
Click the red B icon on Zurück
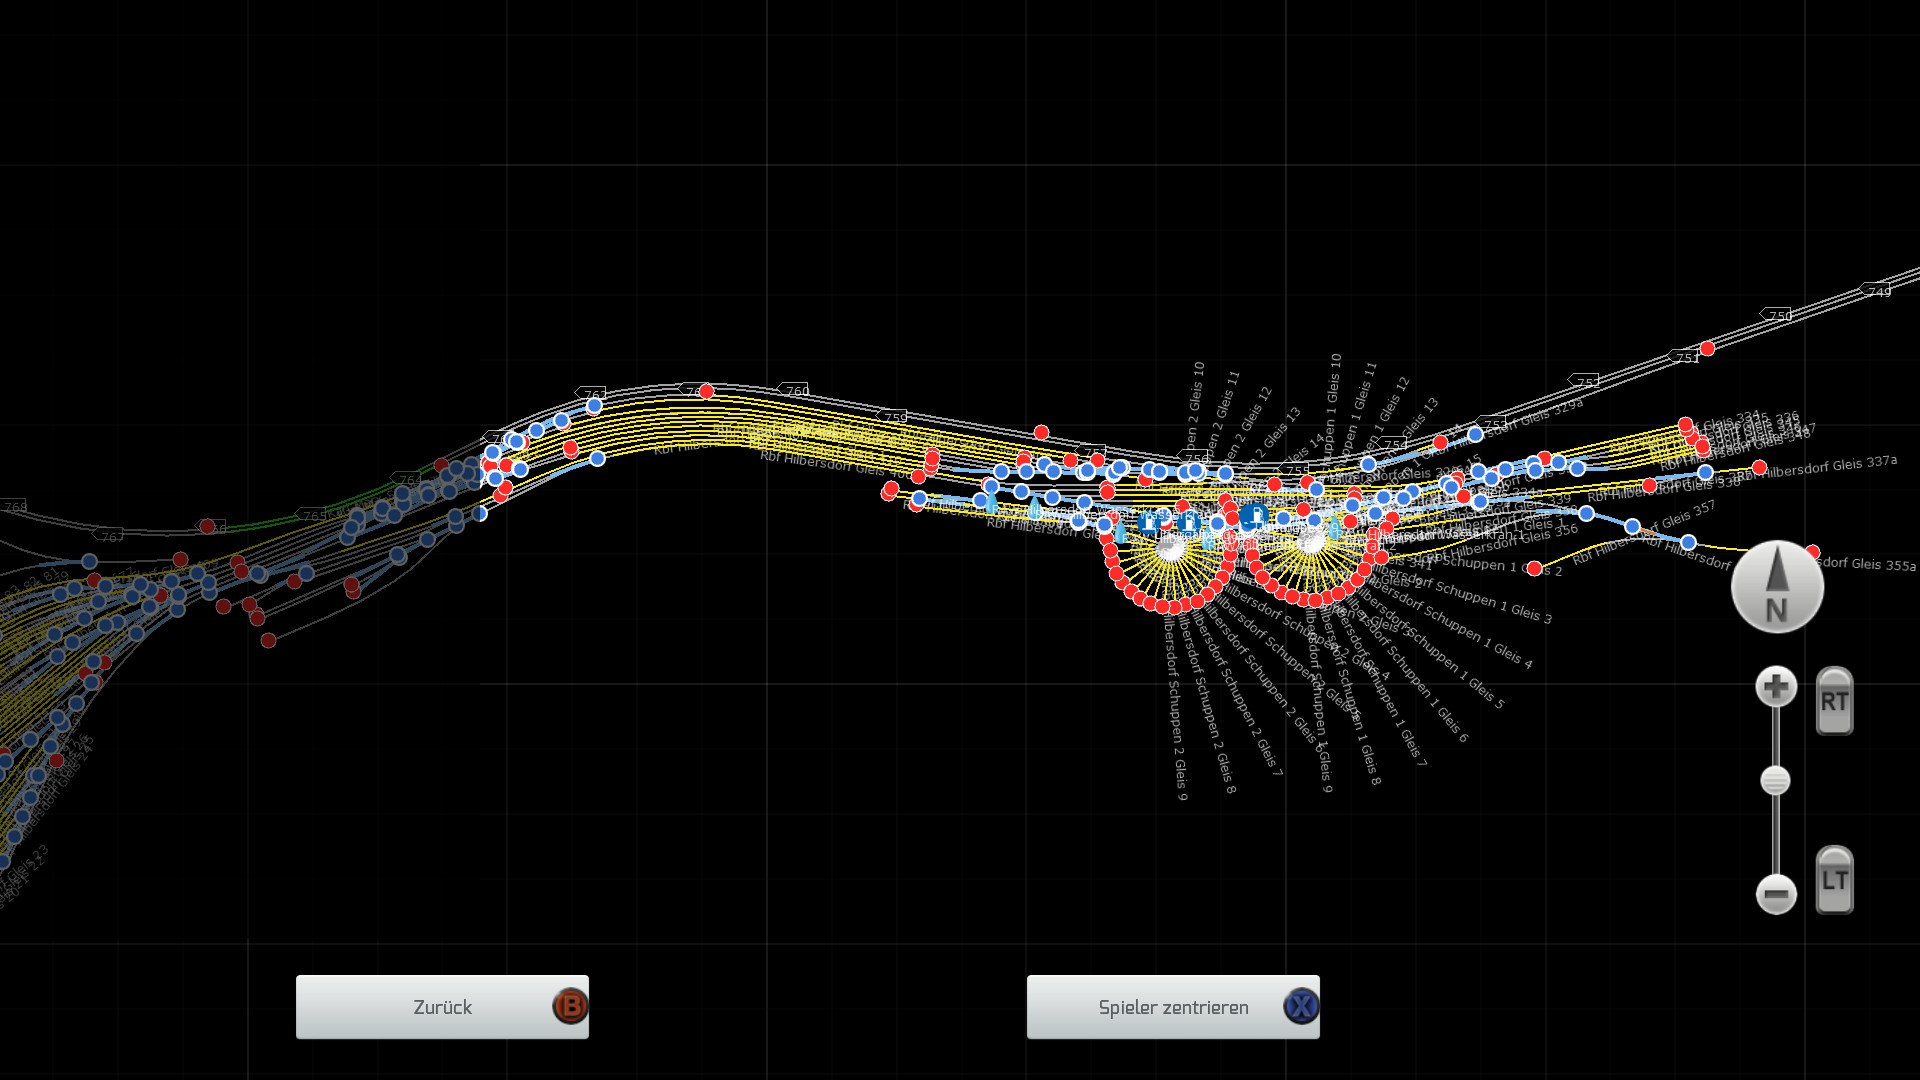(x=570, y=1006)
